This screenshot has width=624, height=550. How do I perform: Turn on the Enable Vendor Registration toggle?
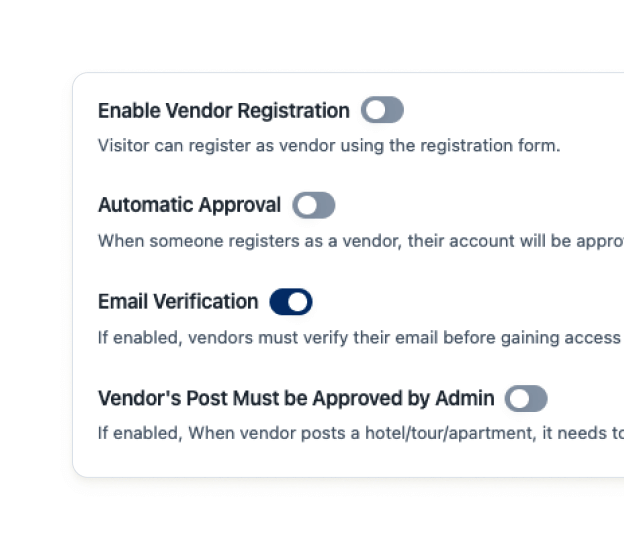pyautogui.click(x=382, y=110)
